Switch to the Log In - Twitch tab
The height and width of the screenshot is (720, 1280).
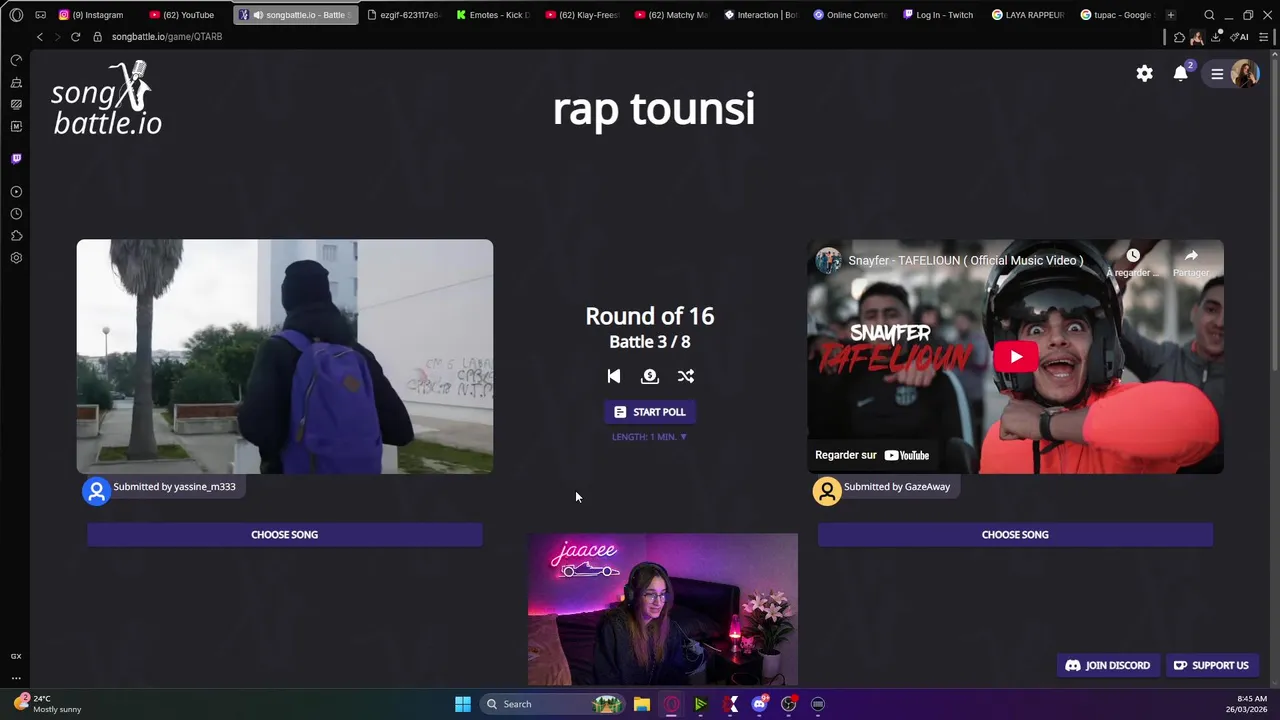[x=940, y=15]
